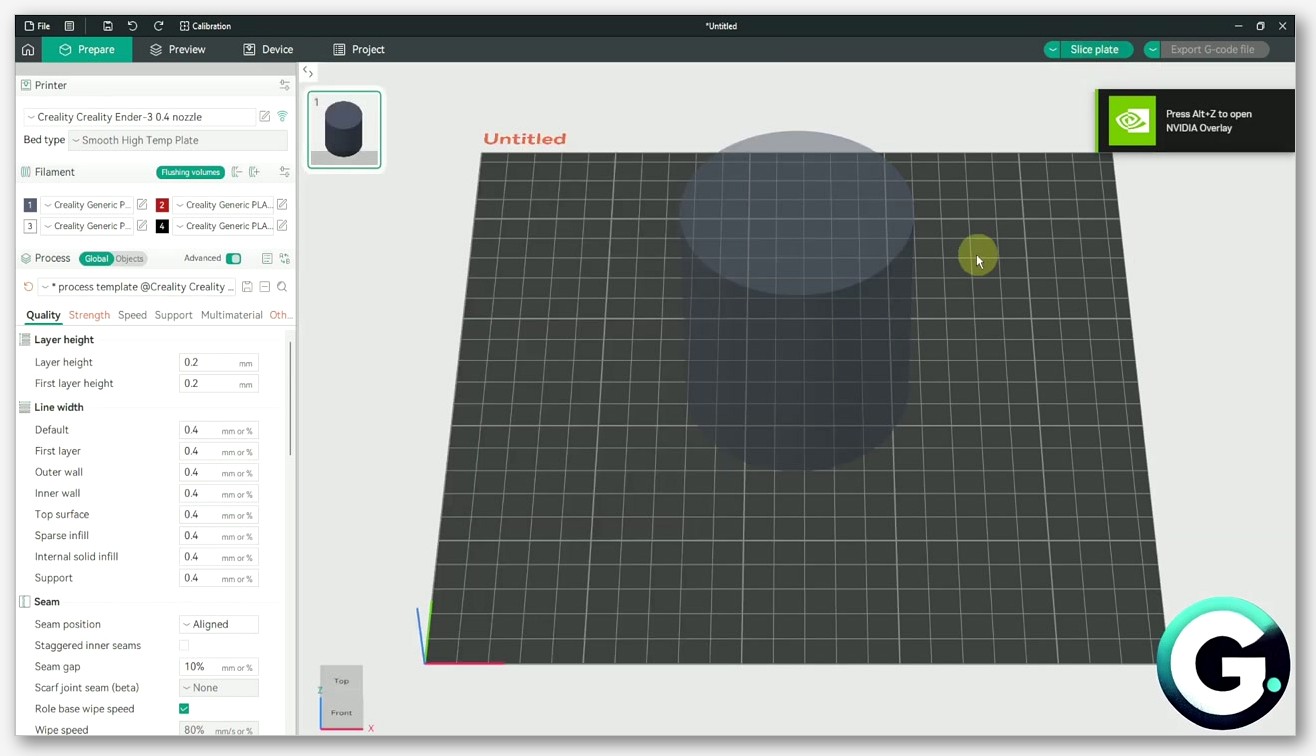
Task: Open the File menu
Action: point(37,26)
